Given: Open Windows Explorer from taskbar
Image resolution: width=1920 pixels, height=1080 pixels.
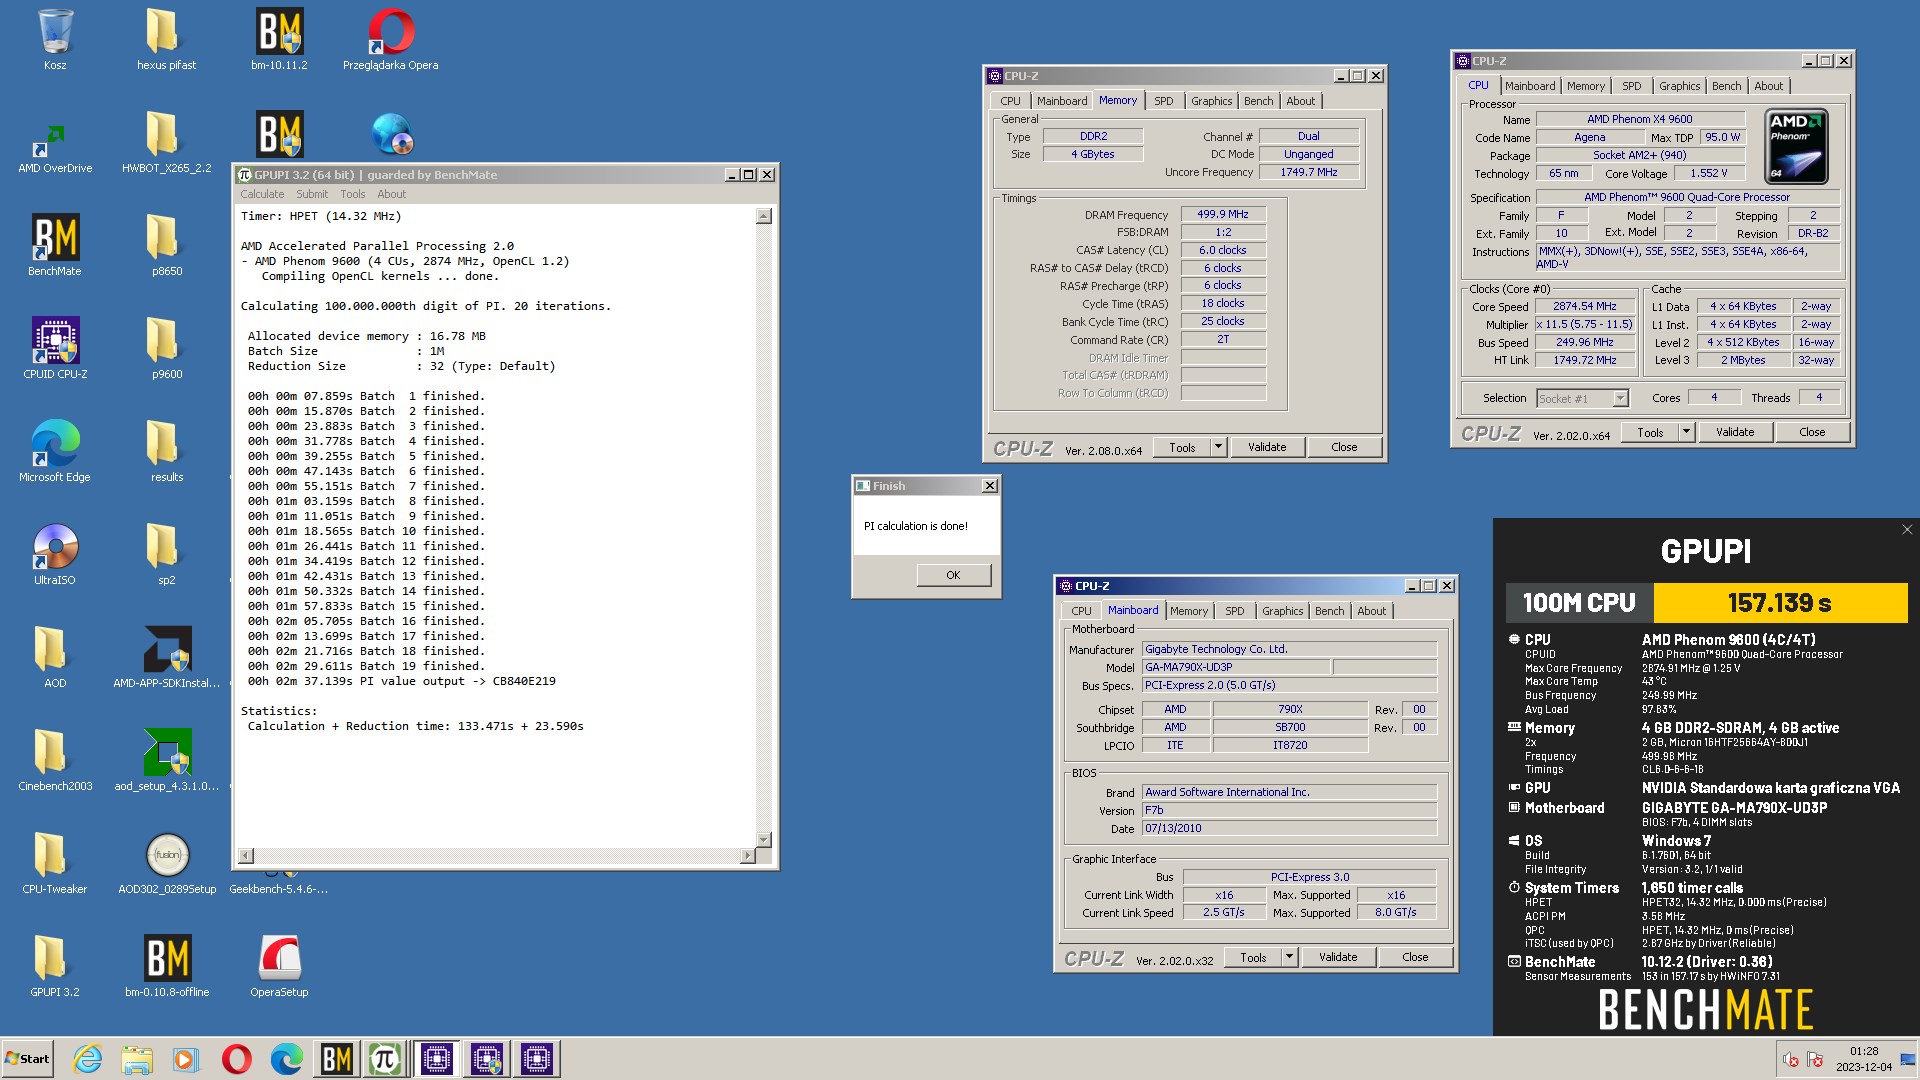Looking at the screenshot, I should coord(137,1059).
